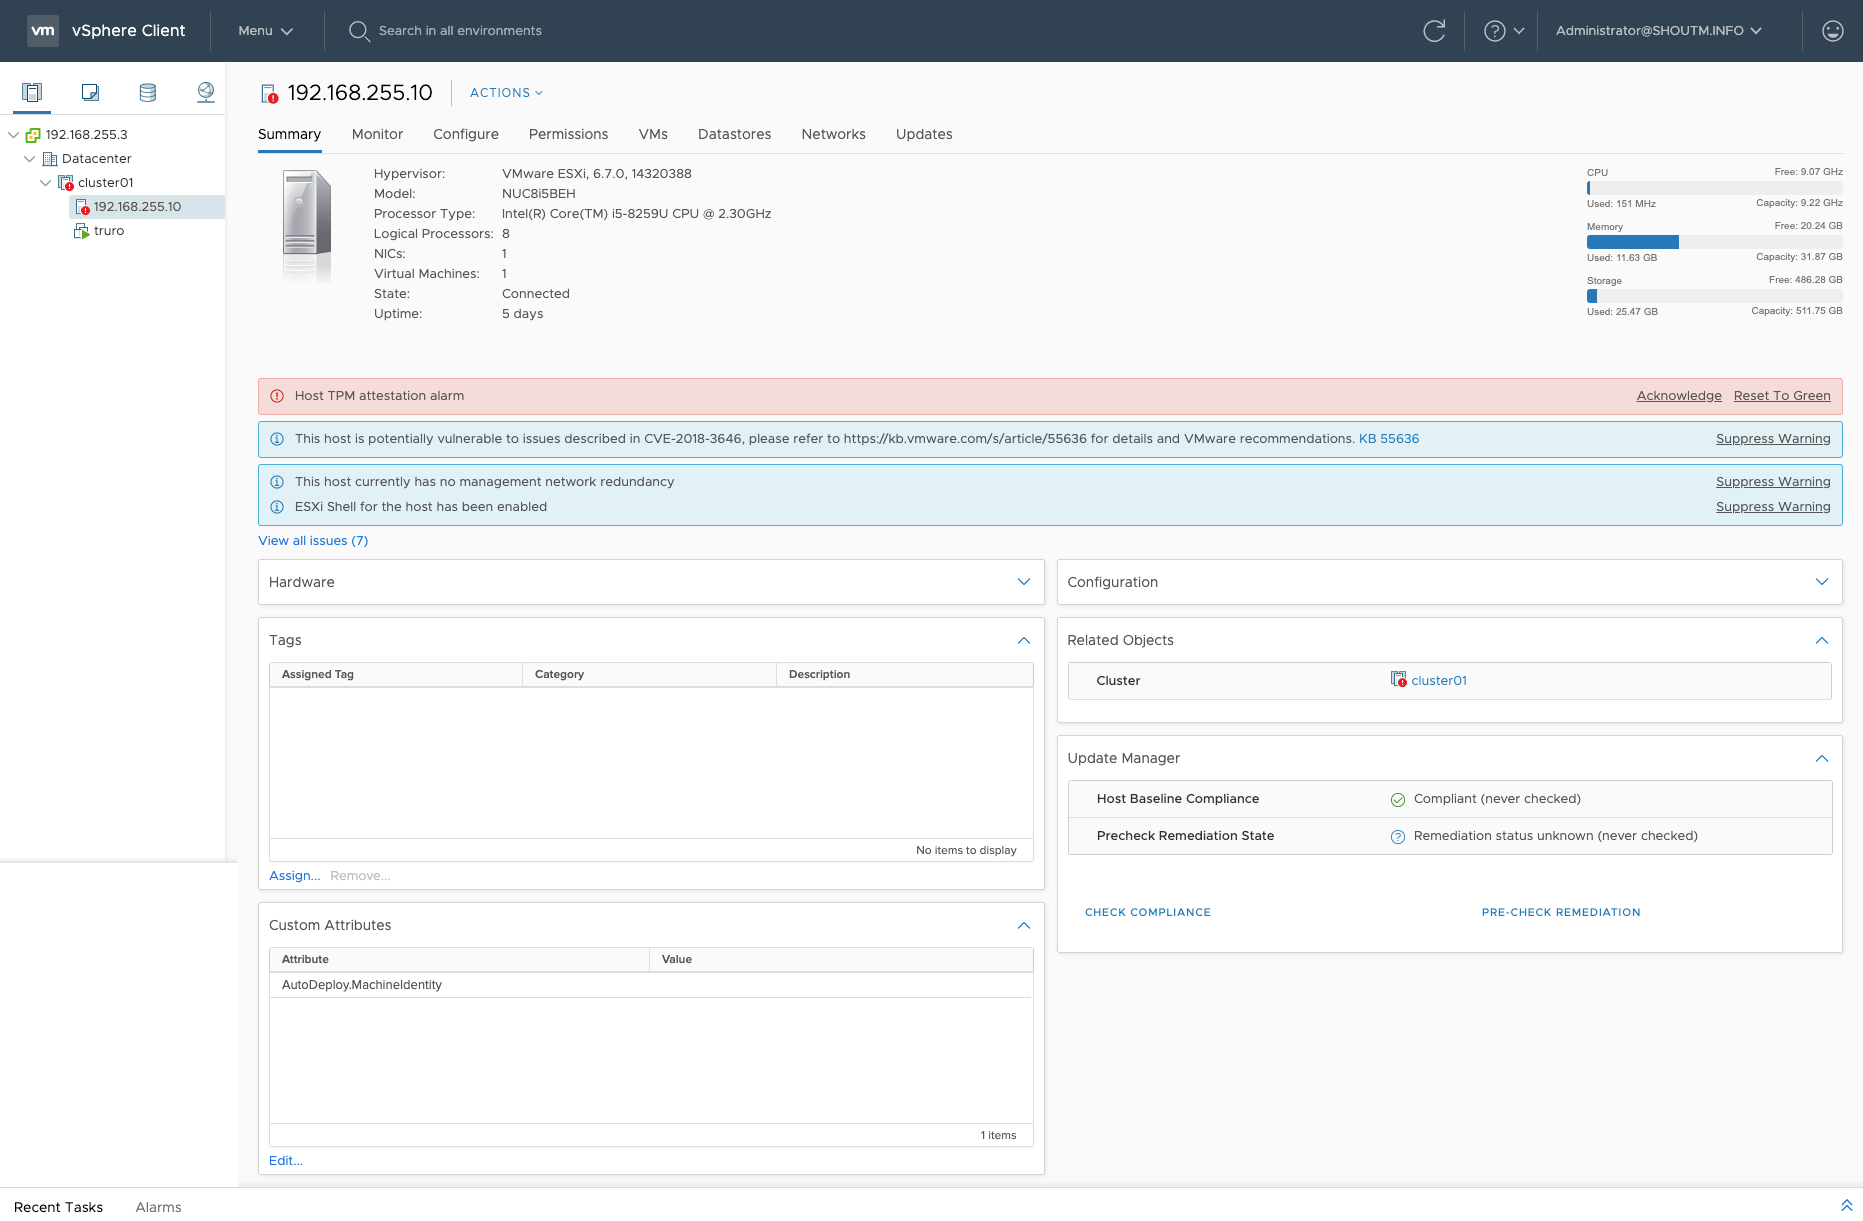Click the host alert icon beside title

point(269,94)
